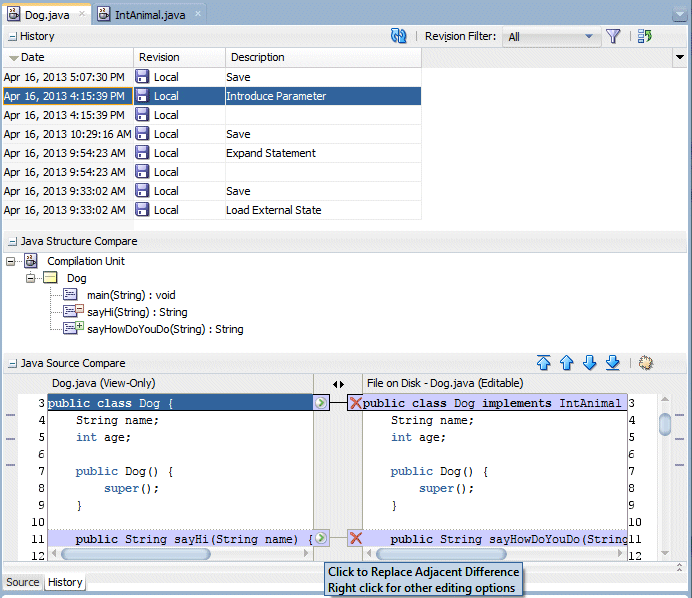This screenshot has height=598, width=692.
Task: Select sayHowDoYouDo(String) : String tree item
Action: tap(165, 329)
